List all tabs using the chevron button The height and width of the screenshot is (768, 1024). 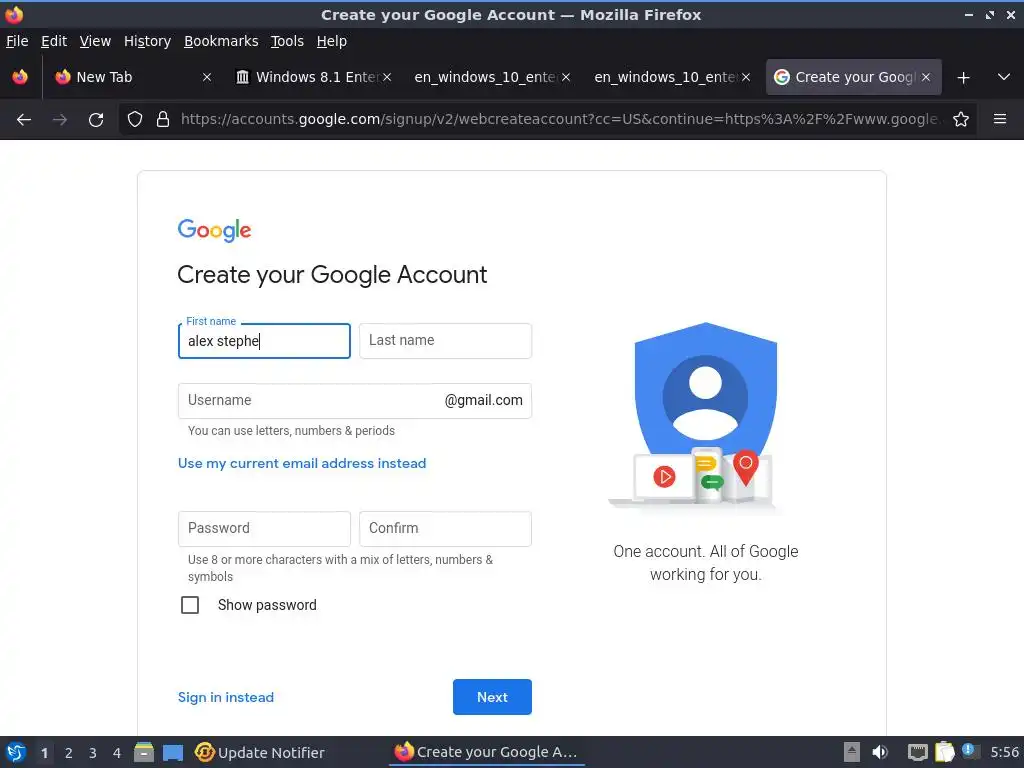1004,77
